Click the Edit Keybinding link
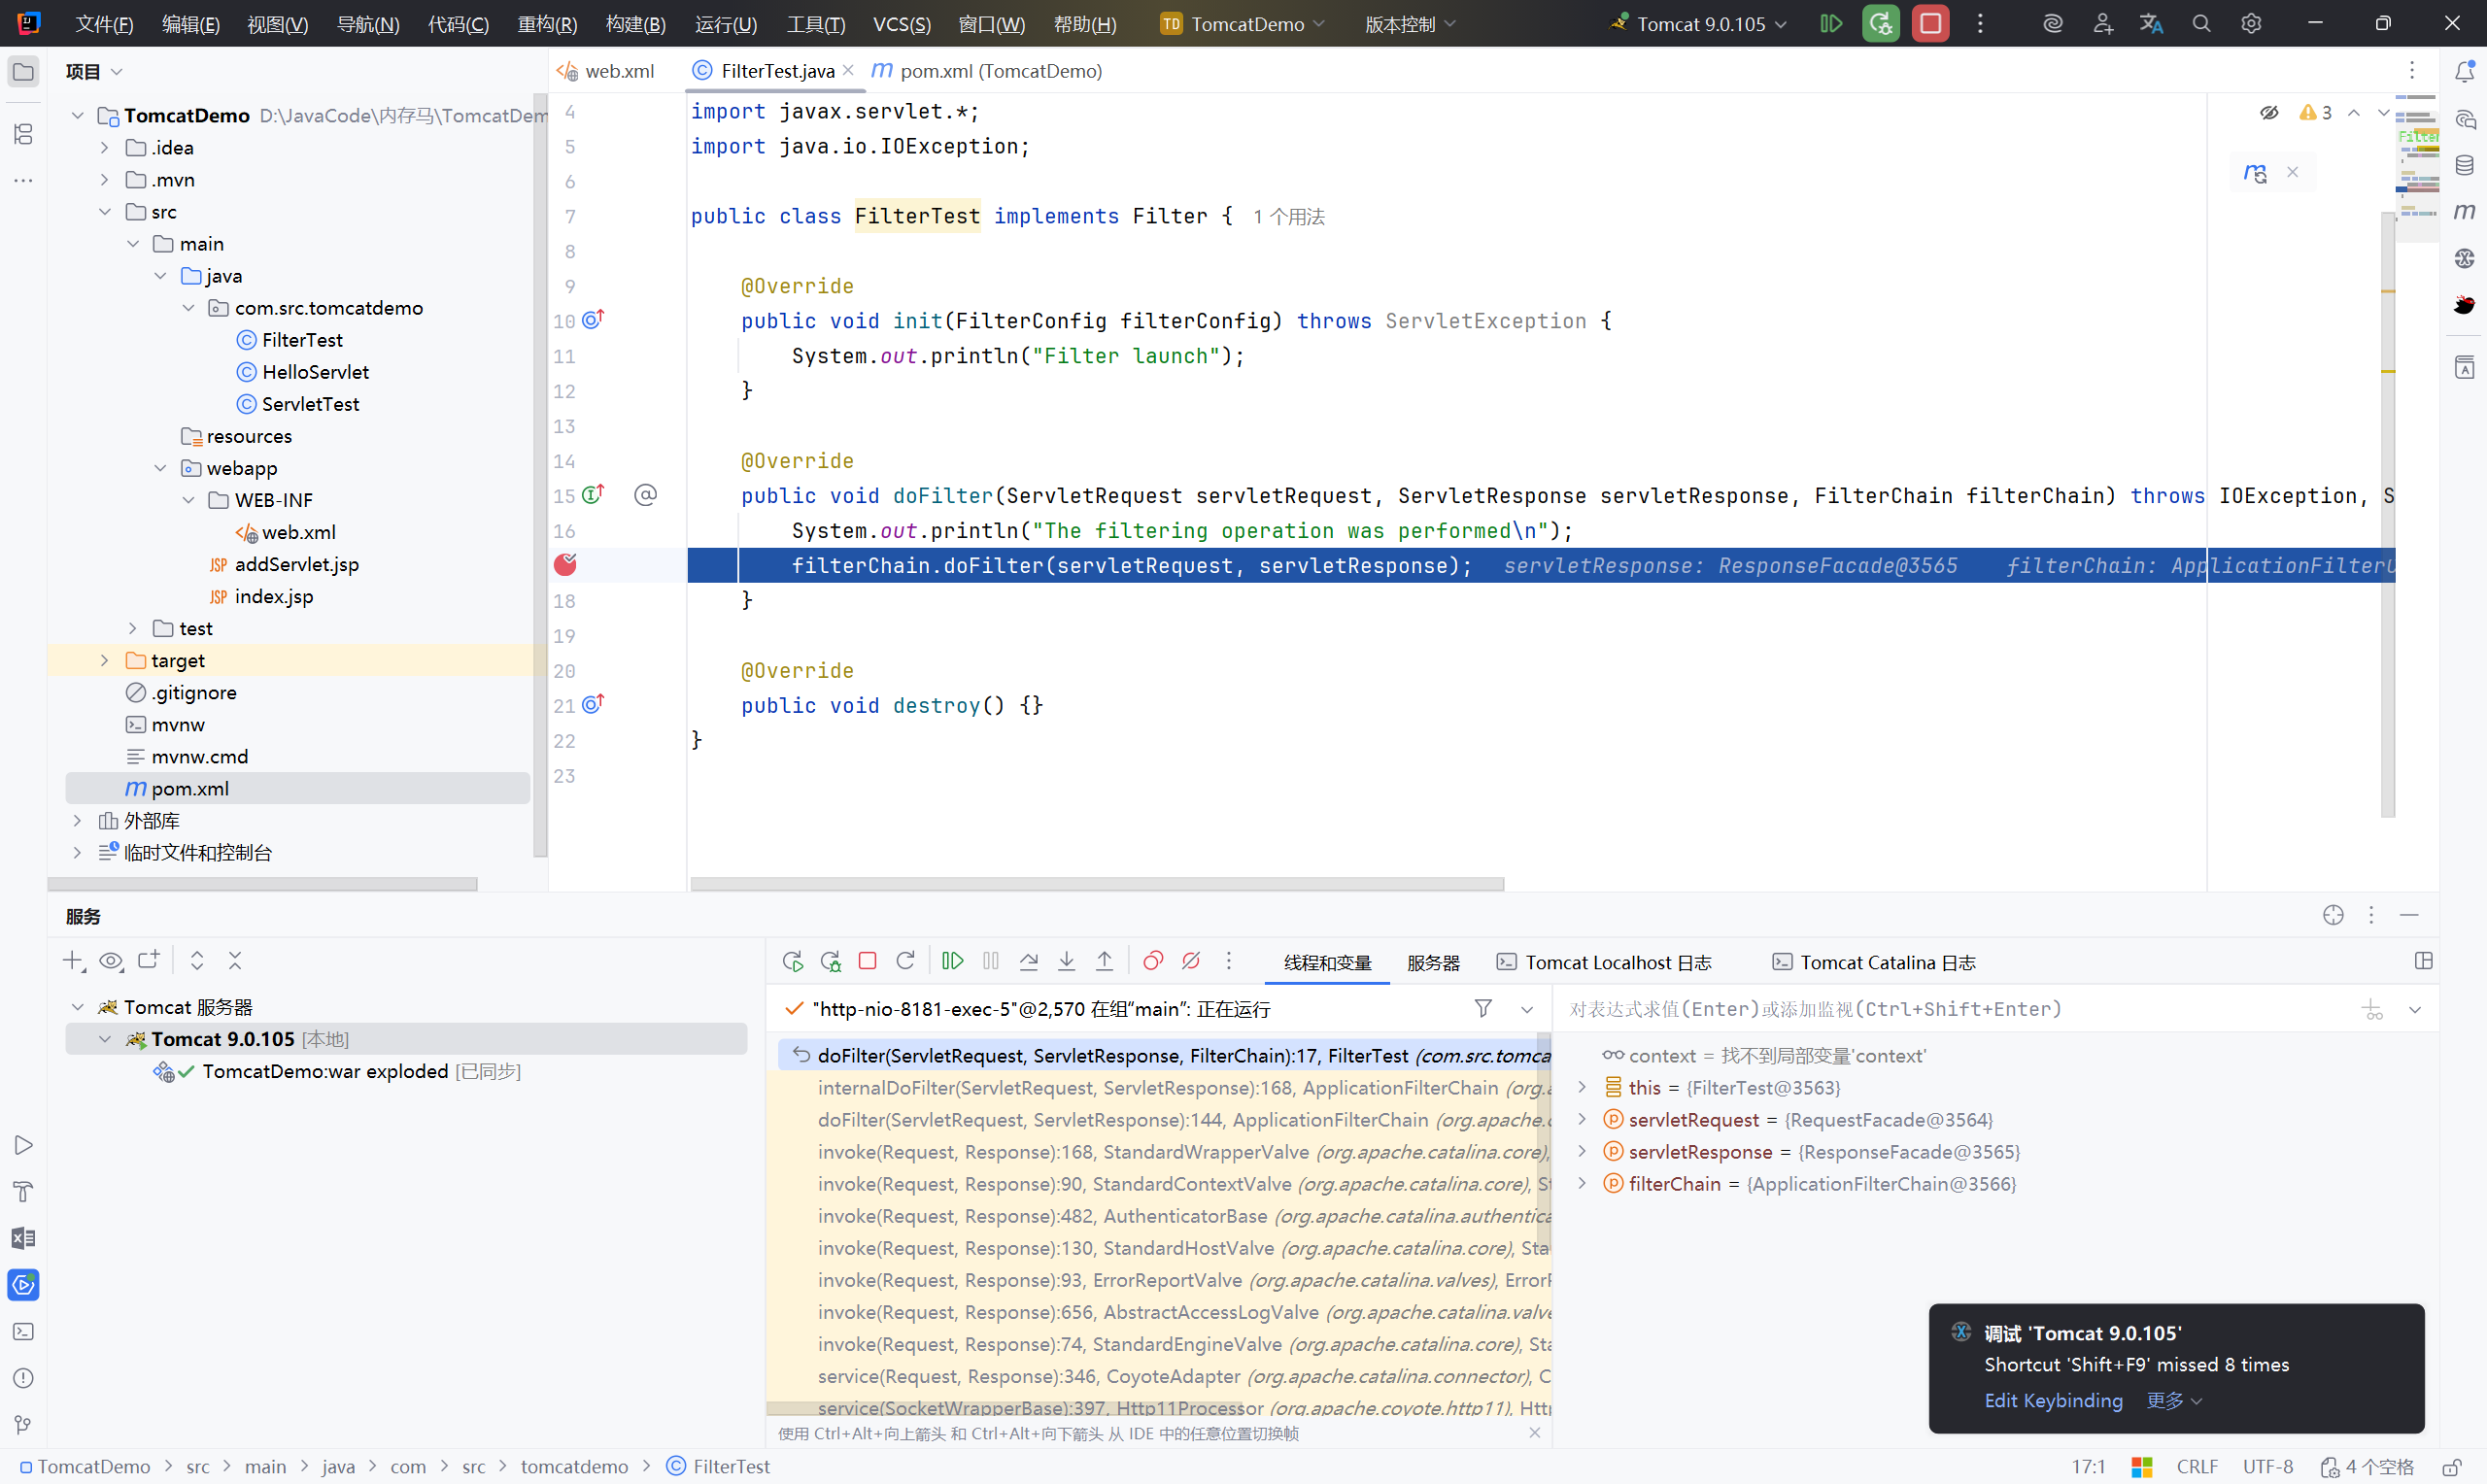The height and width of the screenshot is (1484, 2487). (x=2053, y=1400)
